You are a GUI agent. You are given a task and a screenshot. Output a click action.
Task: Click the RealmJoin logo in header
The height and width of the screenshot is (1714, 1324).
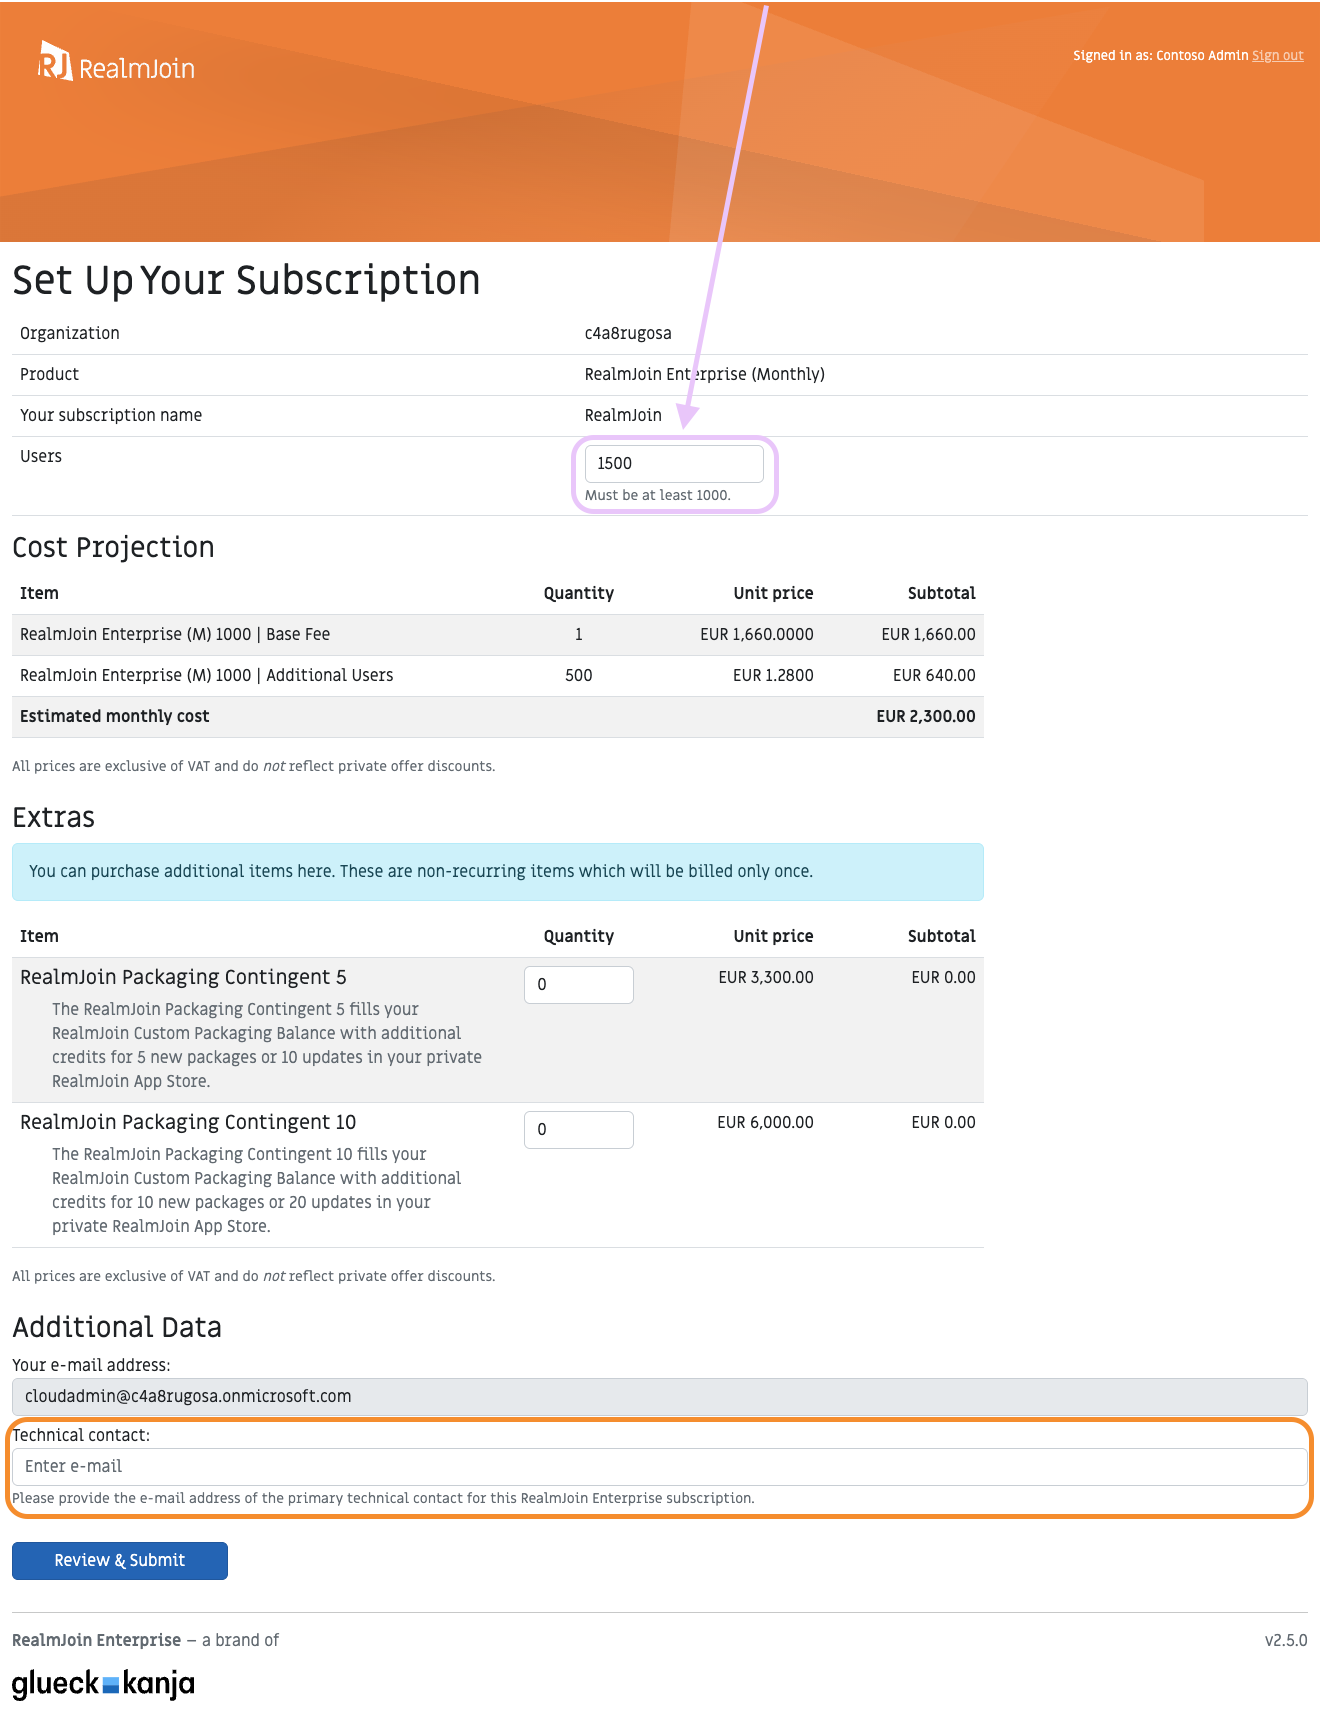click(x=116, y=63)
